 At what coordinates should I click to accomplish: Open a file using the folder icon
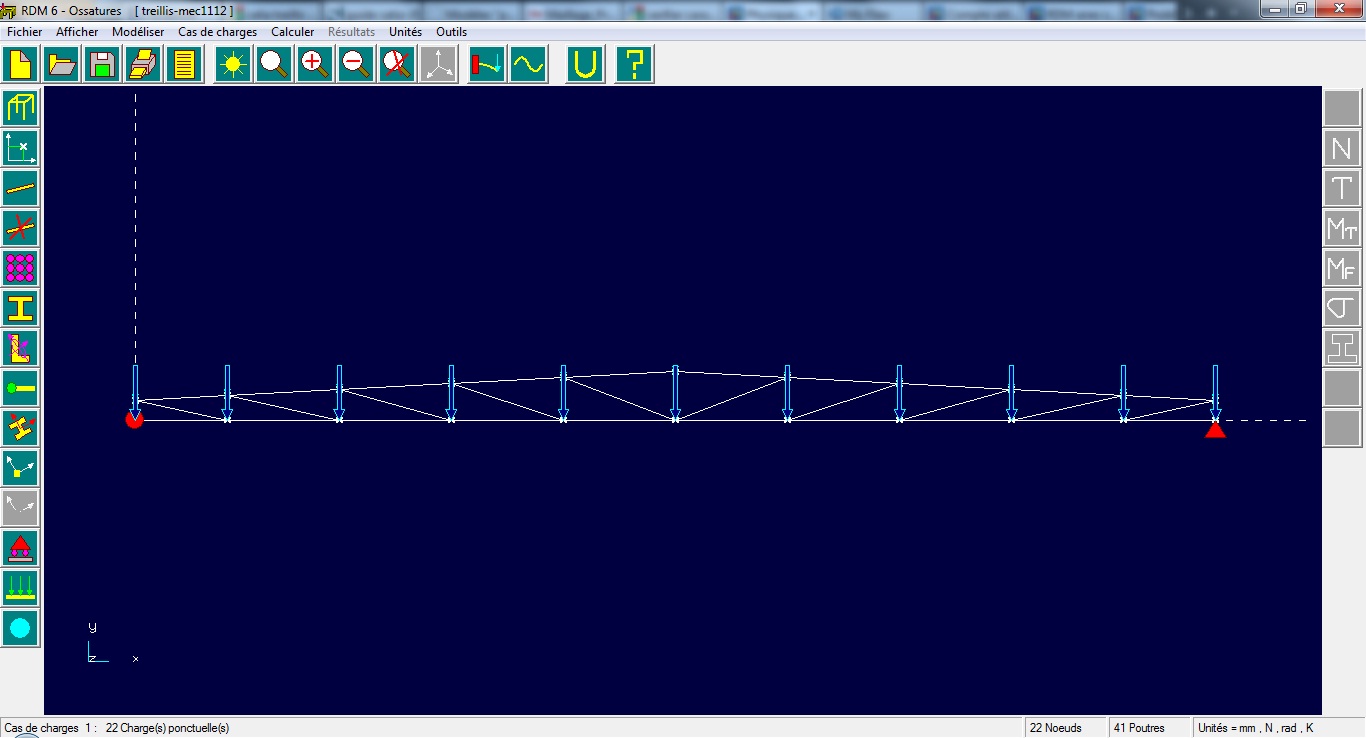(x=62, y=65)
